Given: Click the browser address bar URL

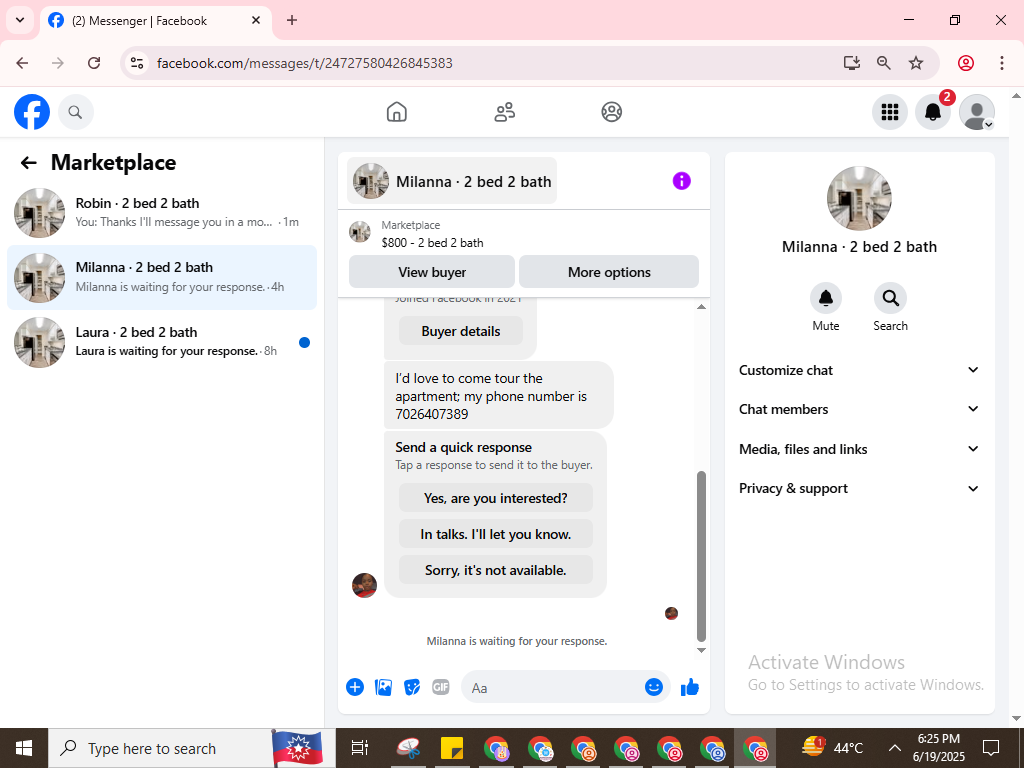Looking at the screenshot, I should pos(304,63).
